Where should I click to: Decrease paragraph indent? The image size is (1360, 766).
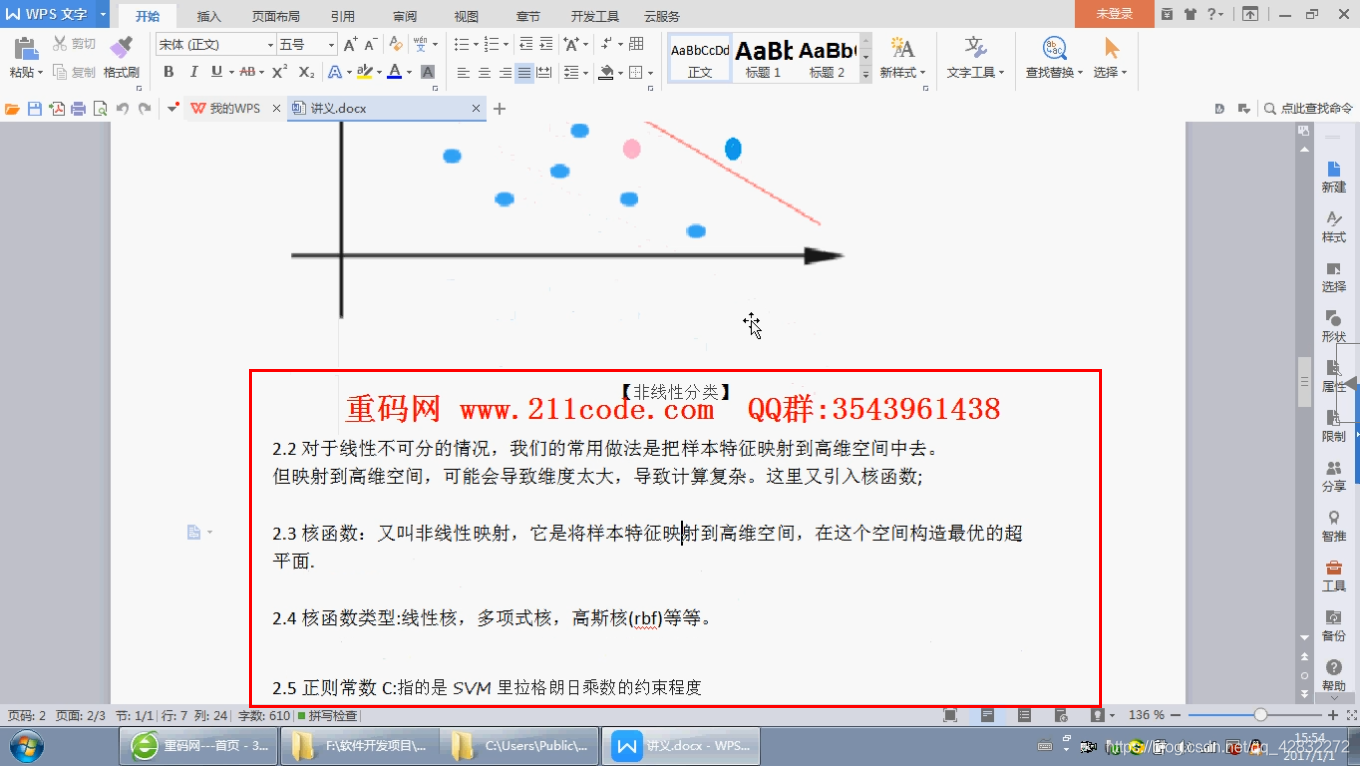[x=526, y=44]
